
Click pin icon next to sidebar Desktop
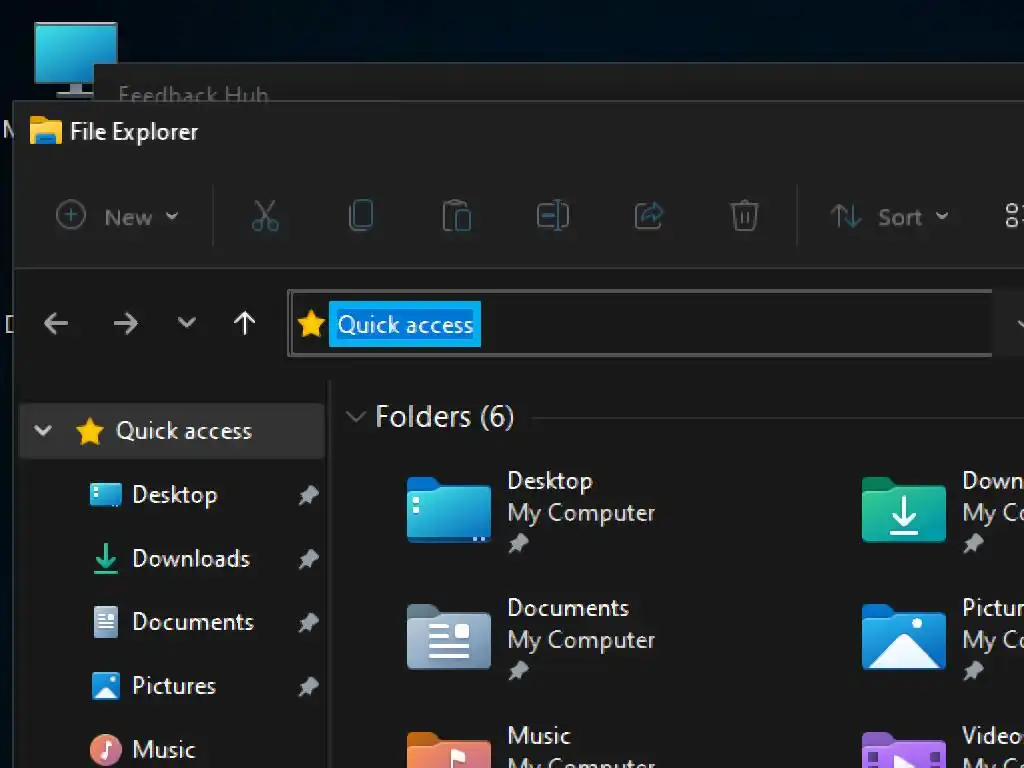(x=308, y=496)
